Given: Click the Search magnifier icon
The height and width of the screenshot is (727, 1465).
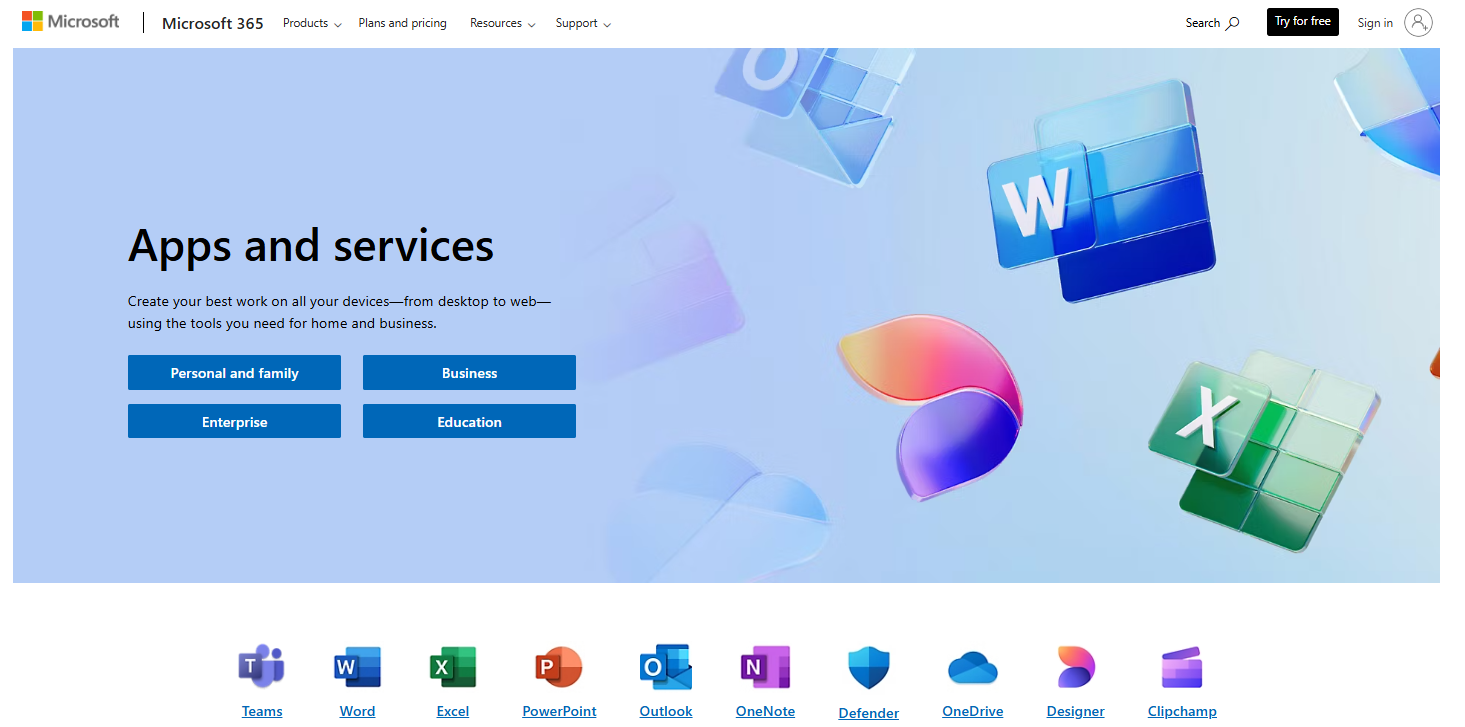Looking at the screenshot, I should (x=1232, y=23).
